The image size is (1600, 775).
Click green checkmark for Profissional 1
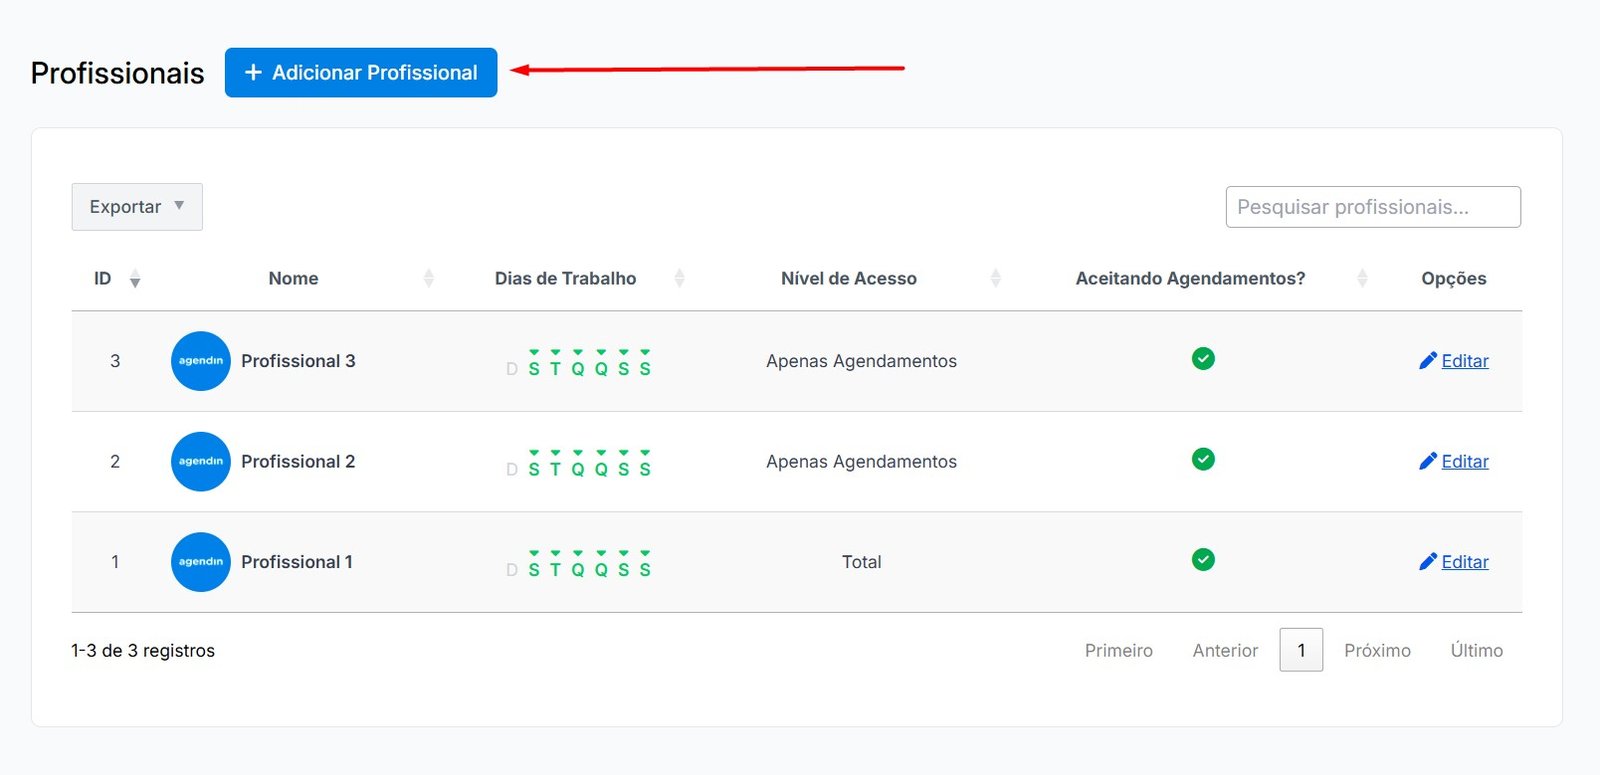tap(1203, 560)
